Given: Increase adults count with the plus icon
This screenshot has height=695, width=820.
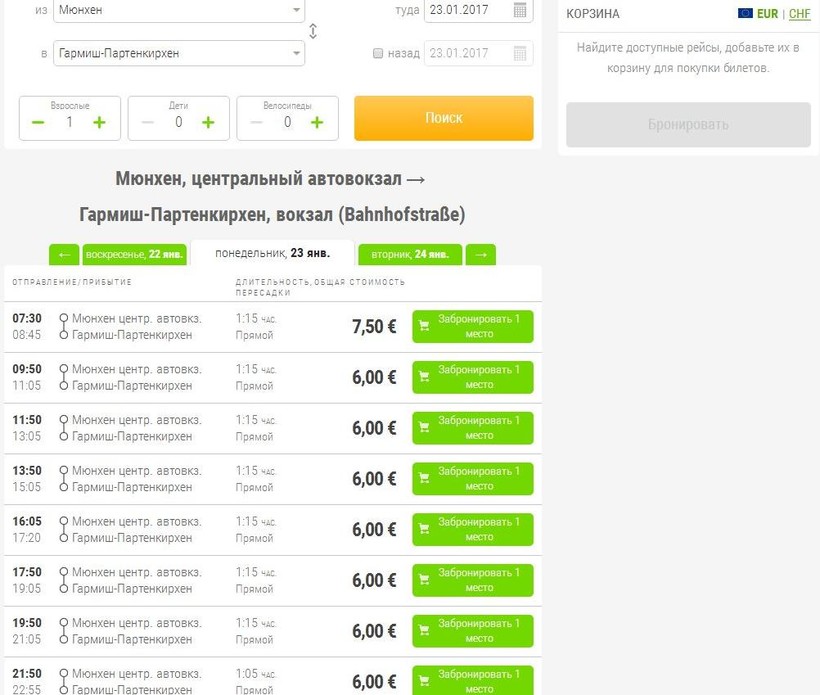Looking at the screenshot, I should 99,122.
